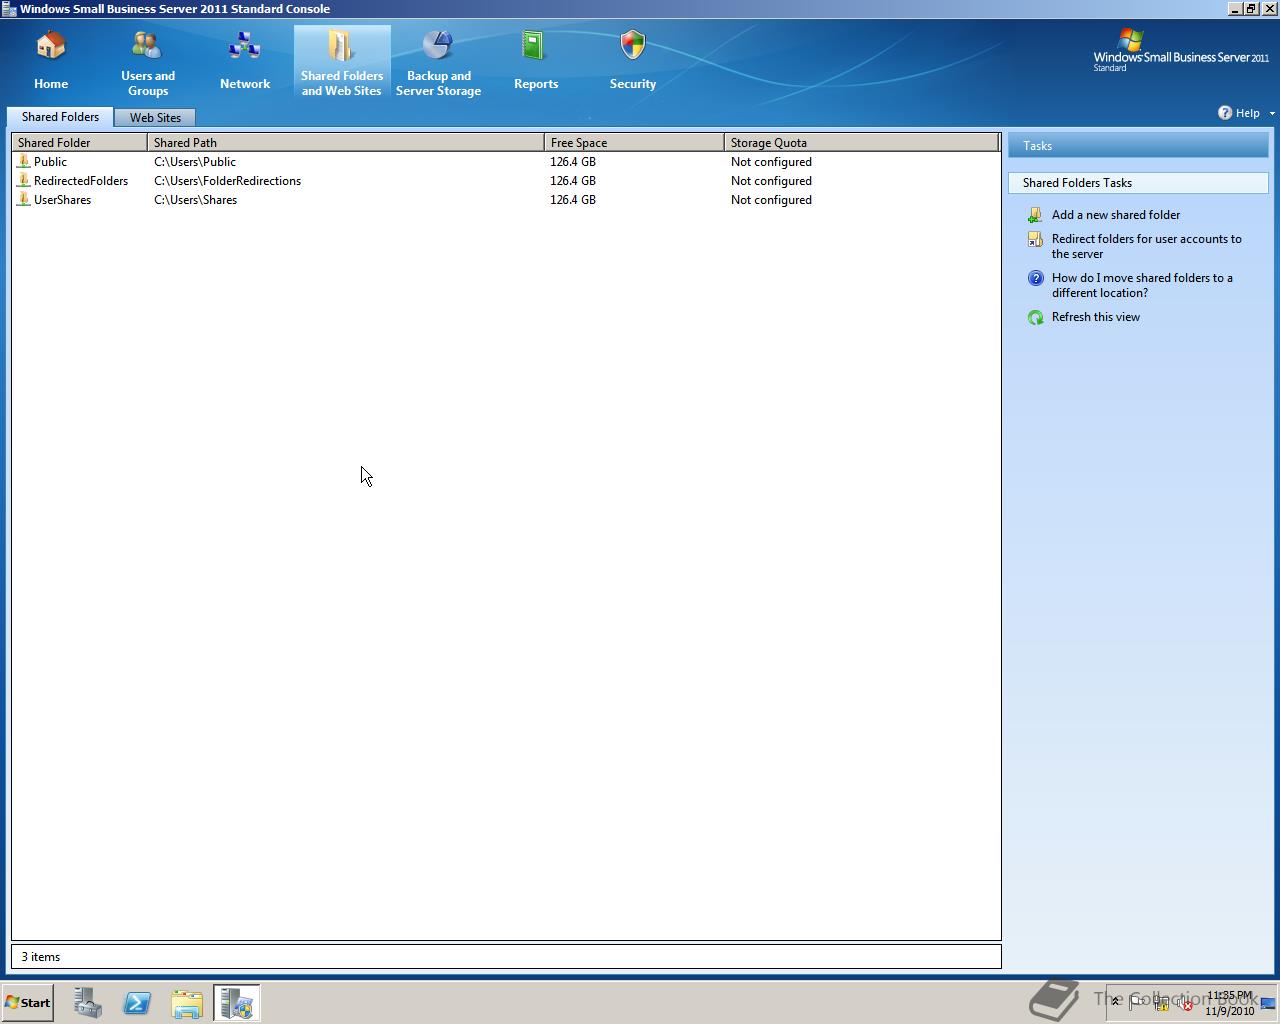Click Free Space value in Public row
The image size is (1280, 1024).
[x=573, y=162]
